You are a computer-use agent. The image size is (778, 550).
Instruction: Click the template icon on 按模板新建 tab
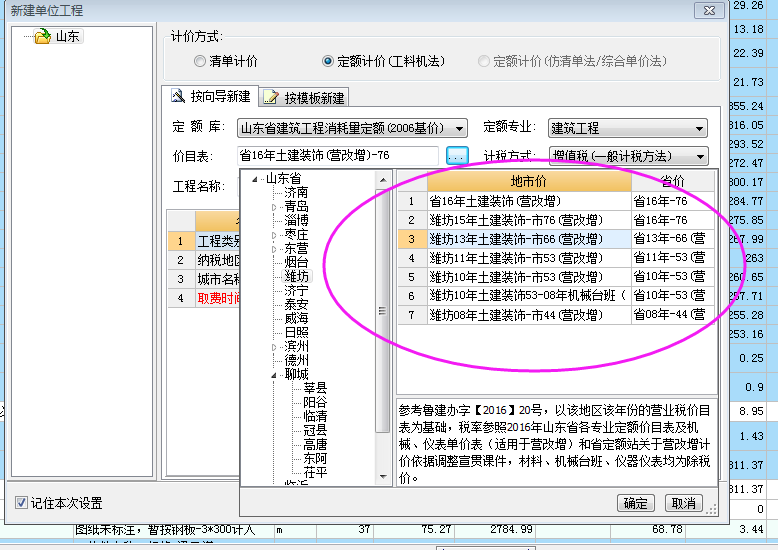tap(270, 97)
